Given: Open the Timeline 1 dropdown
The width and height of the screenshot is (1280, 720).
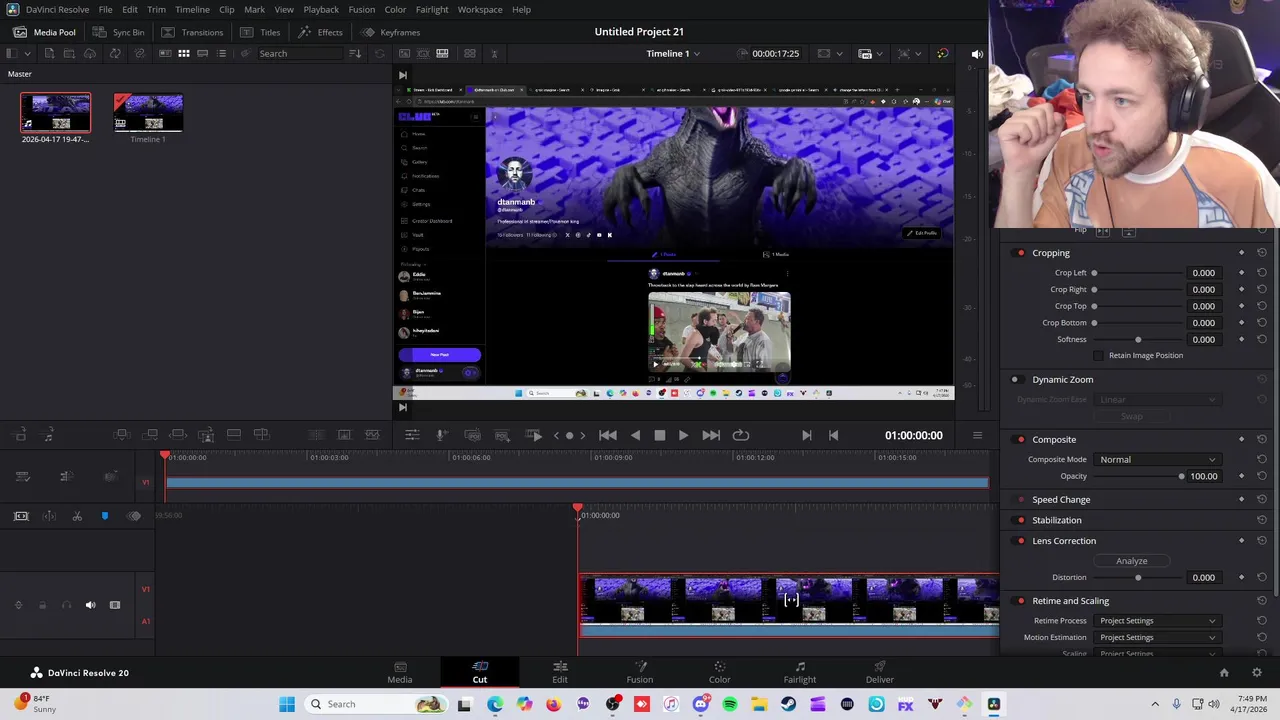Looking at the screenshot, I should tap(672, 53).
